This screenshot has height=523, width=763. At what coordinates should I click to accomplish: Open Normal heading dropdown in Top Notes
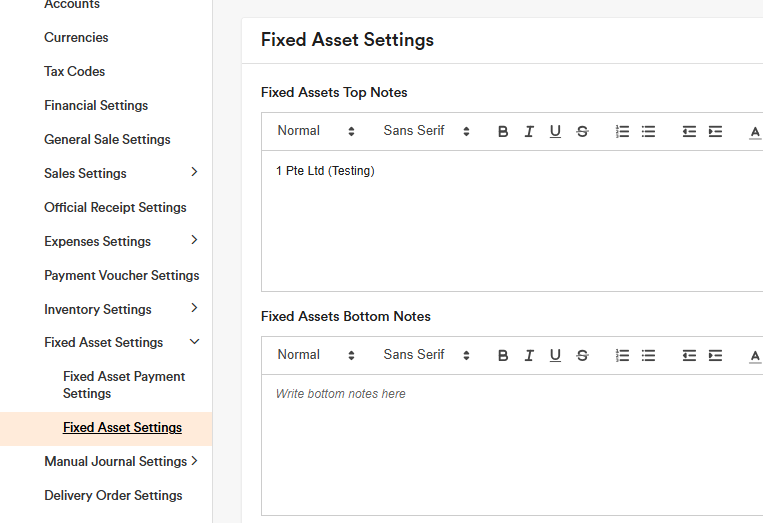[x=316, y=131]
